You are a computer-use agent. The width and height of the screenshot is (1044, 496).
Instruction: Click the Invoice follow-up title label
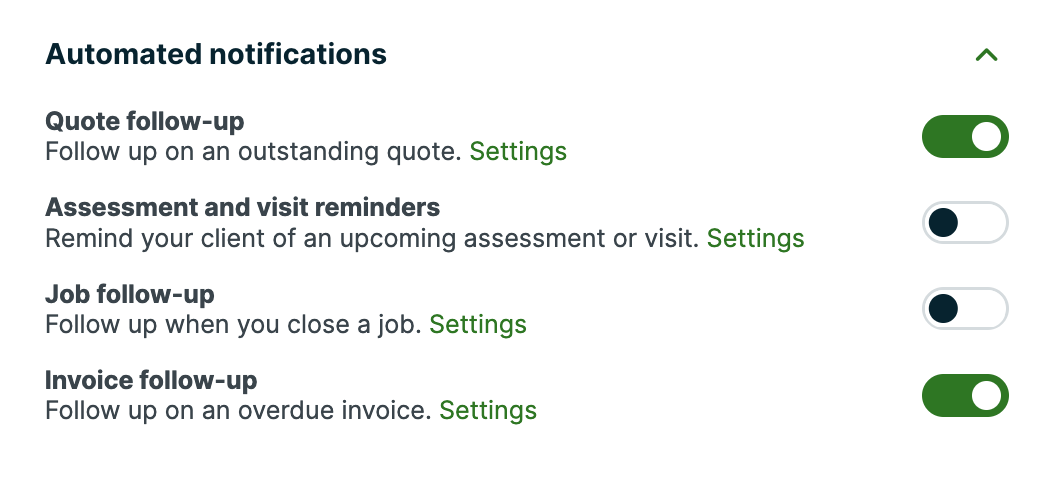coord(151,380)
